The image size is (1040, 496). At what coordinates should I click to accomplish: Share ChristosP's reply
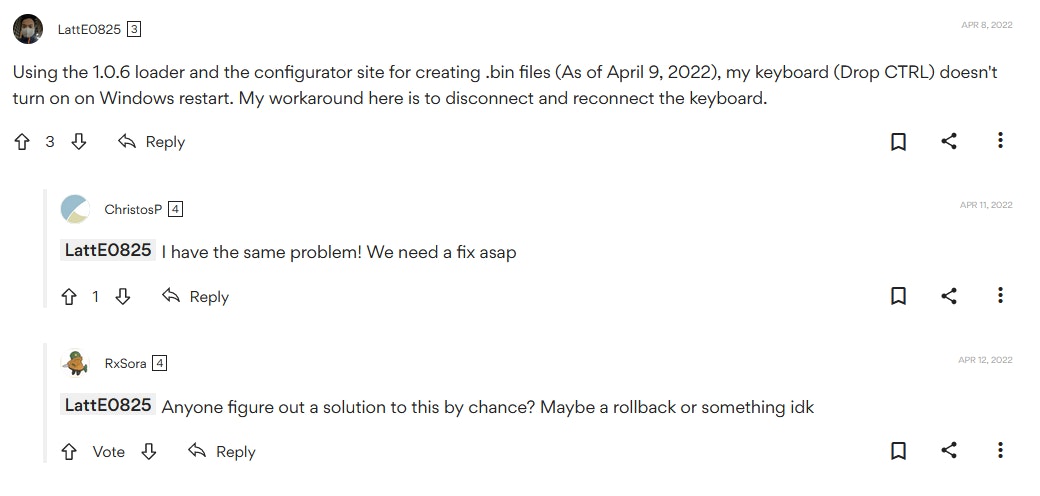click(949, 296)
